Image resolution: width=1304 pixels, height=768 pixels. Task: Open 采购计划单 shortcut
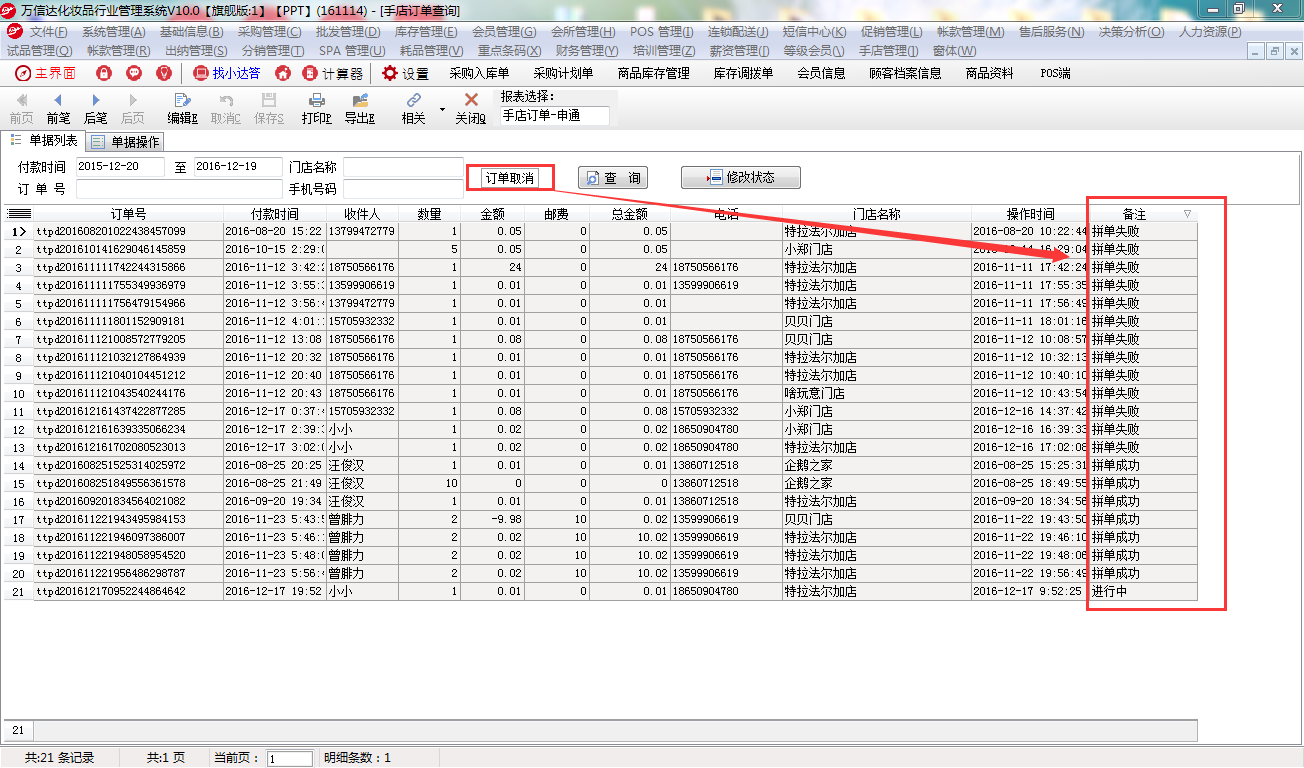(563, 73)
